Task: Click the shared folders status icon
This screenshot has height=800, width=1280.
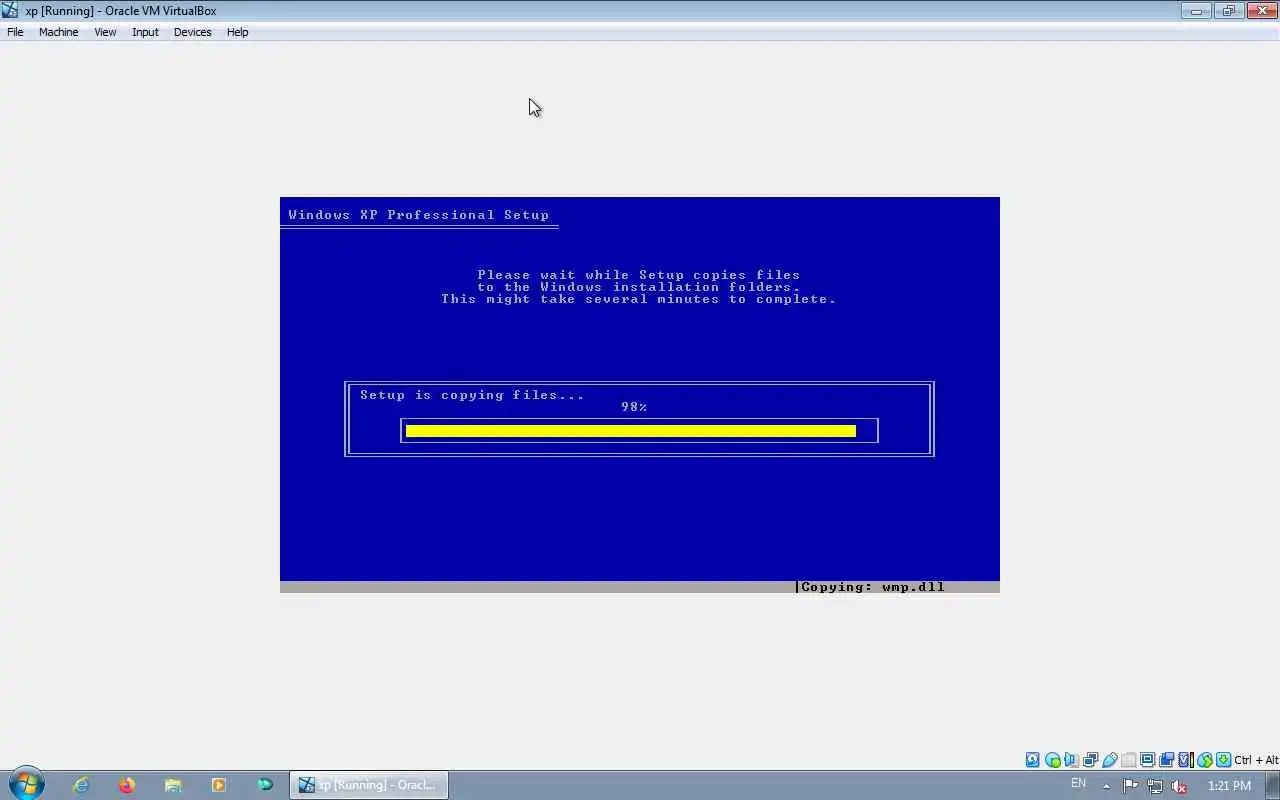Action: pyautogui.click(x=1128, y=760)
